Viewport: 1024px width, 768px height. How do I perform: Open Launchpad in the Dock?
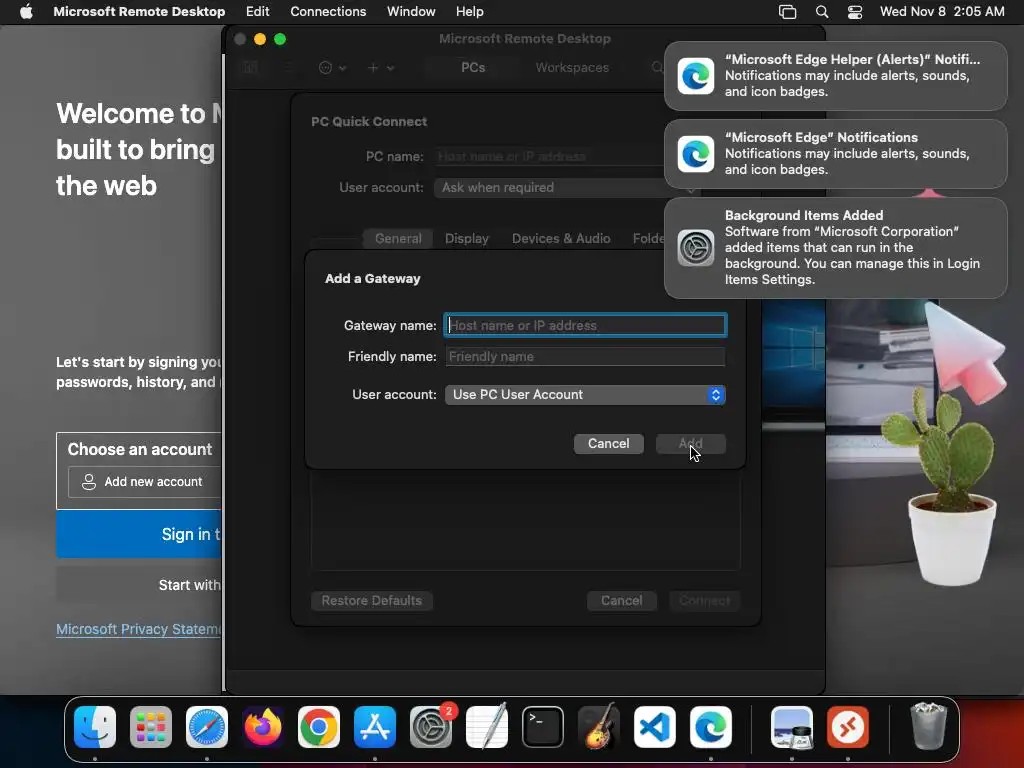tap(151, 726)
